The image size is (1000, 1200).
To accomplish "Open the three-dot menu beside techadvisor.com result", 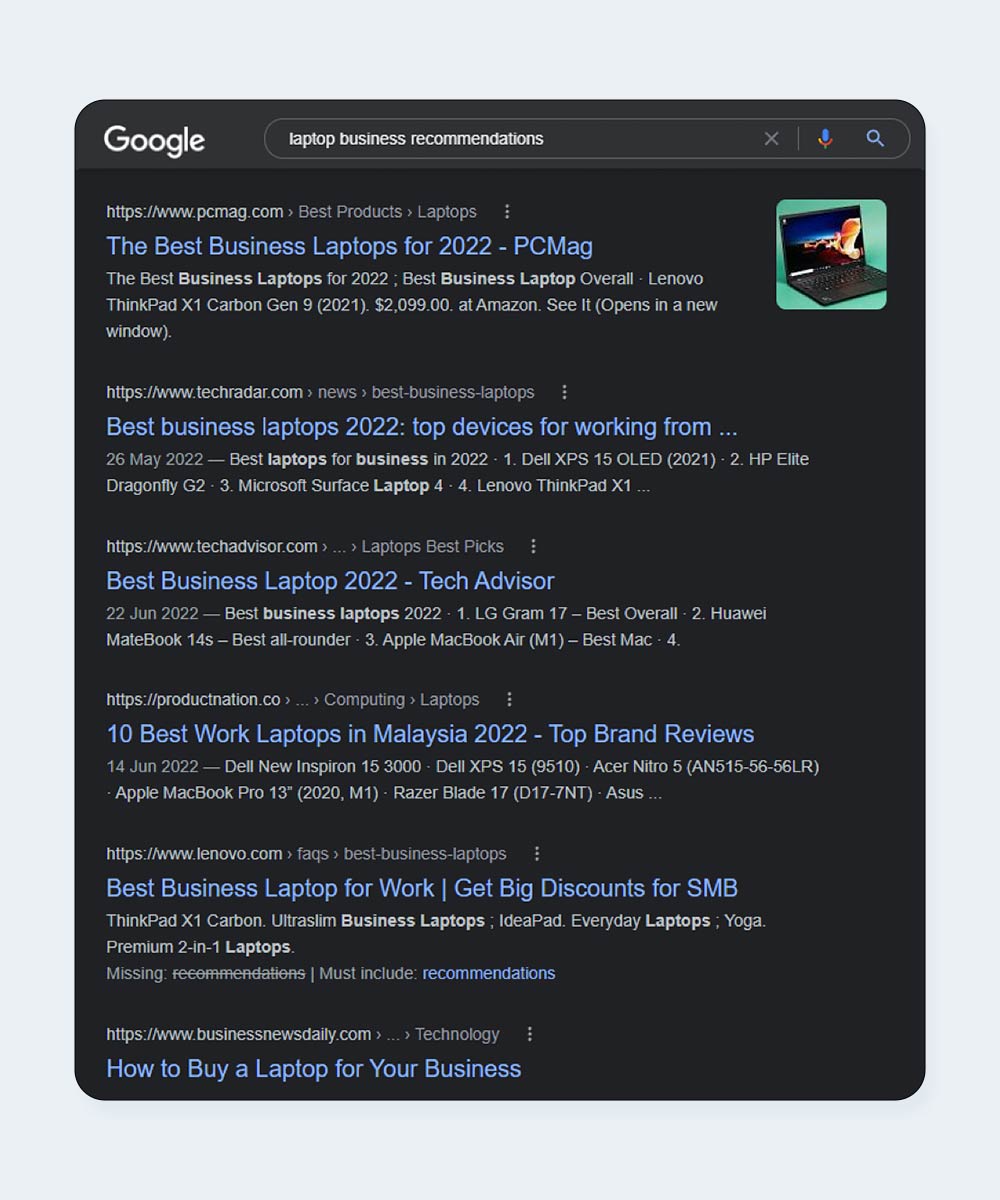I will [533, 546].
